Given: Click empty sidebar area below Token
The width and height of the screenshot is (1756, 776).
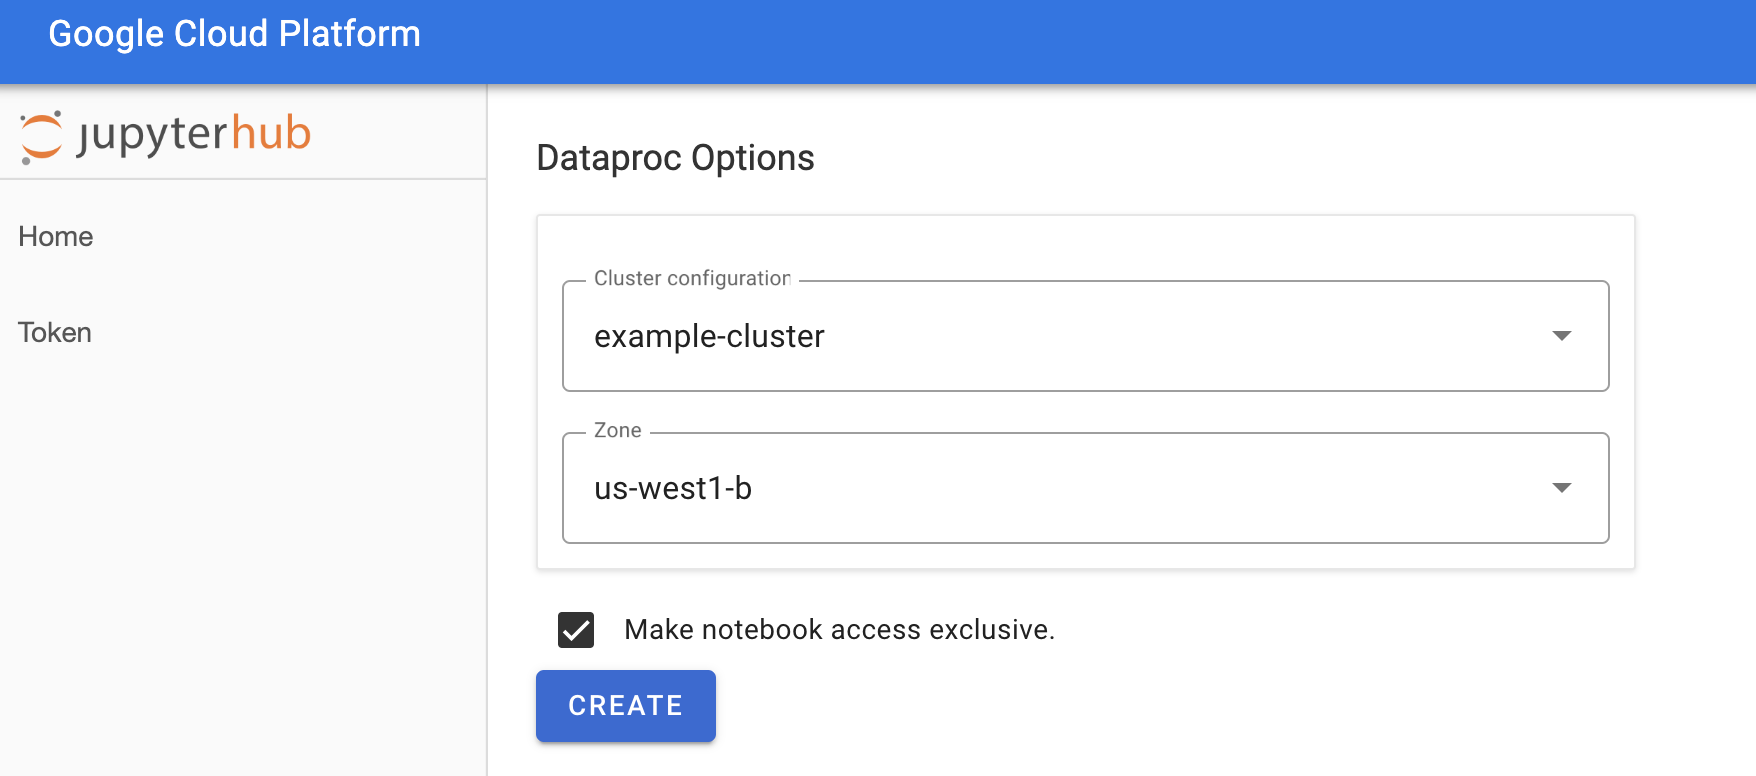Looking at the screenshot, I should [x=240, y=550].
